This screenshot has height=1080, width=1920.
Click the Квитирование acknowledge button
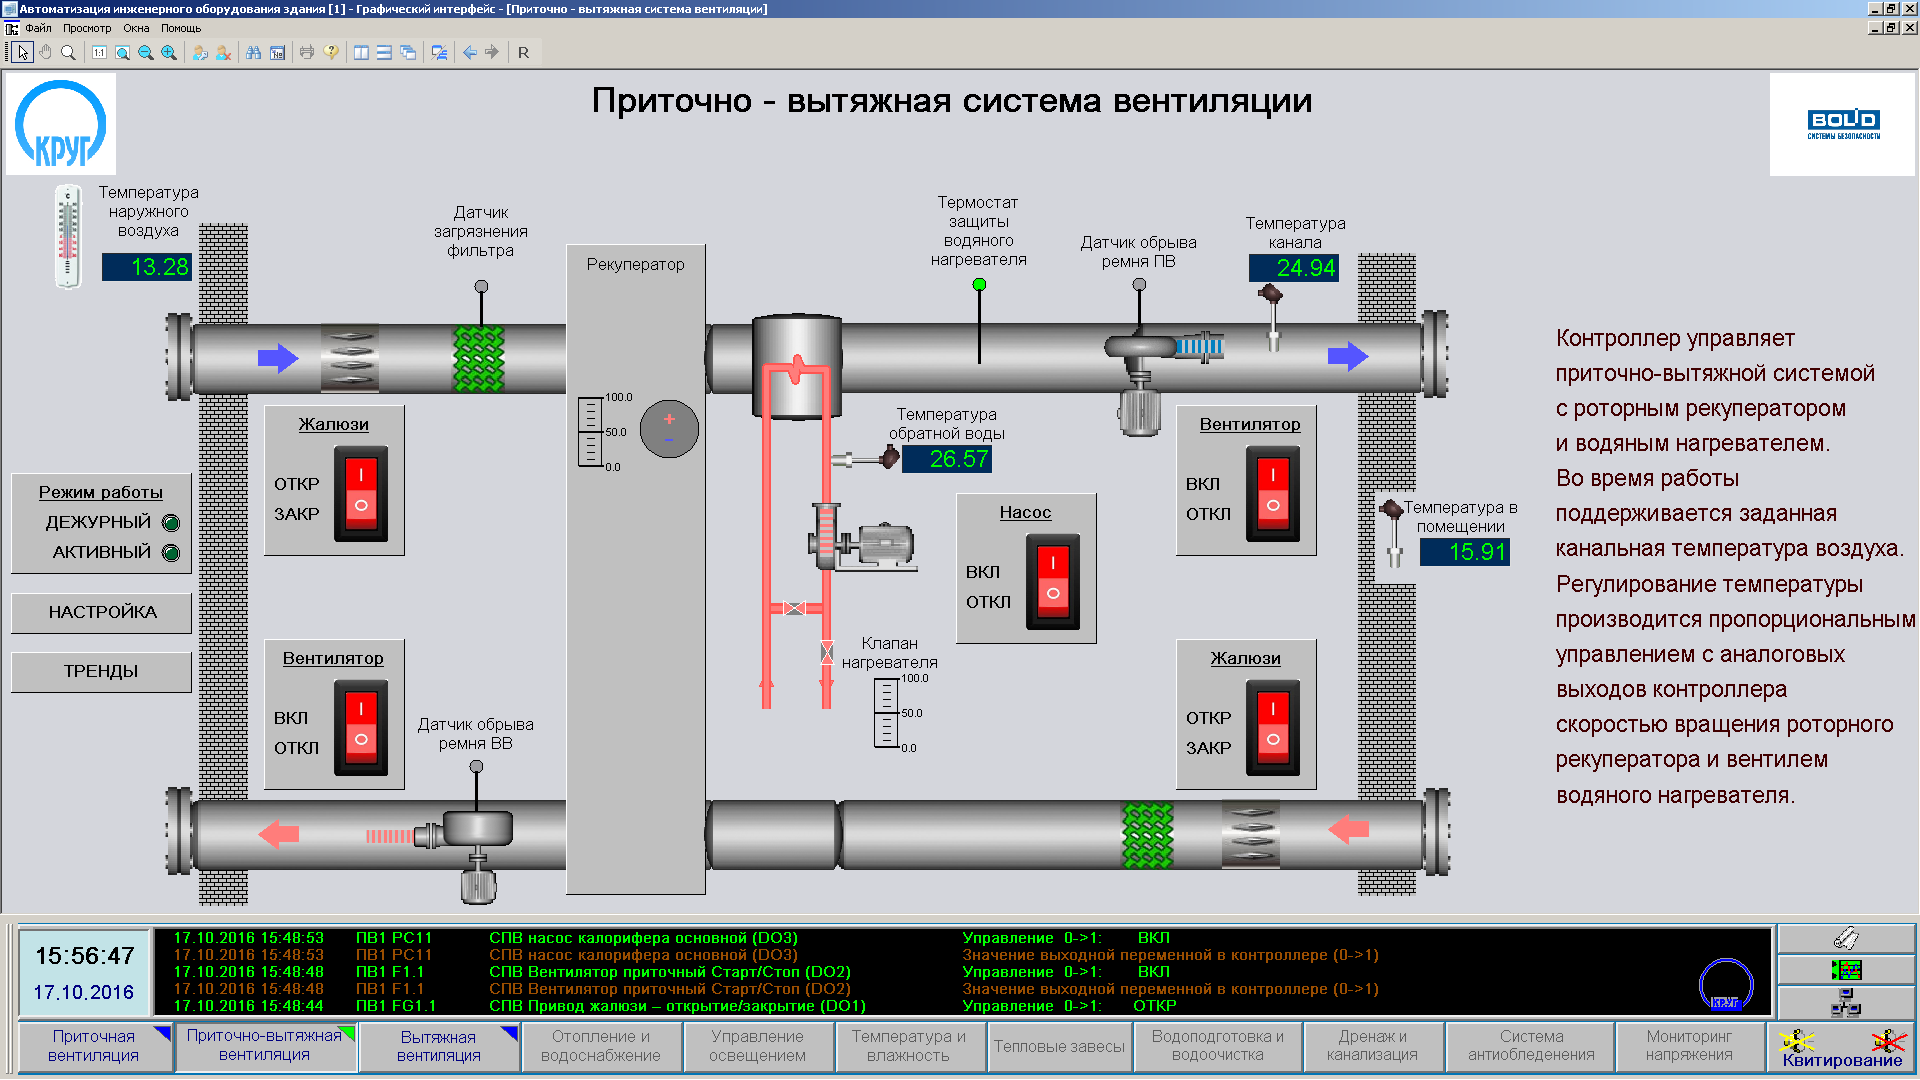pos(1842,1048)
